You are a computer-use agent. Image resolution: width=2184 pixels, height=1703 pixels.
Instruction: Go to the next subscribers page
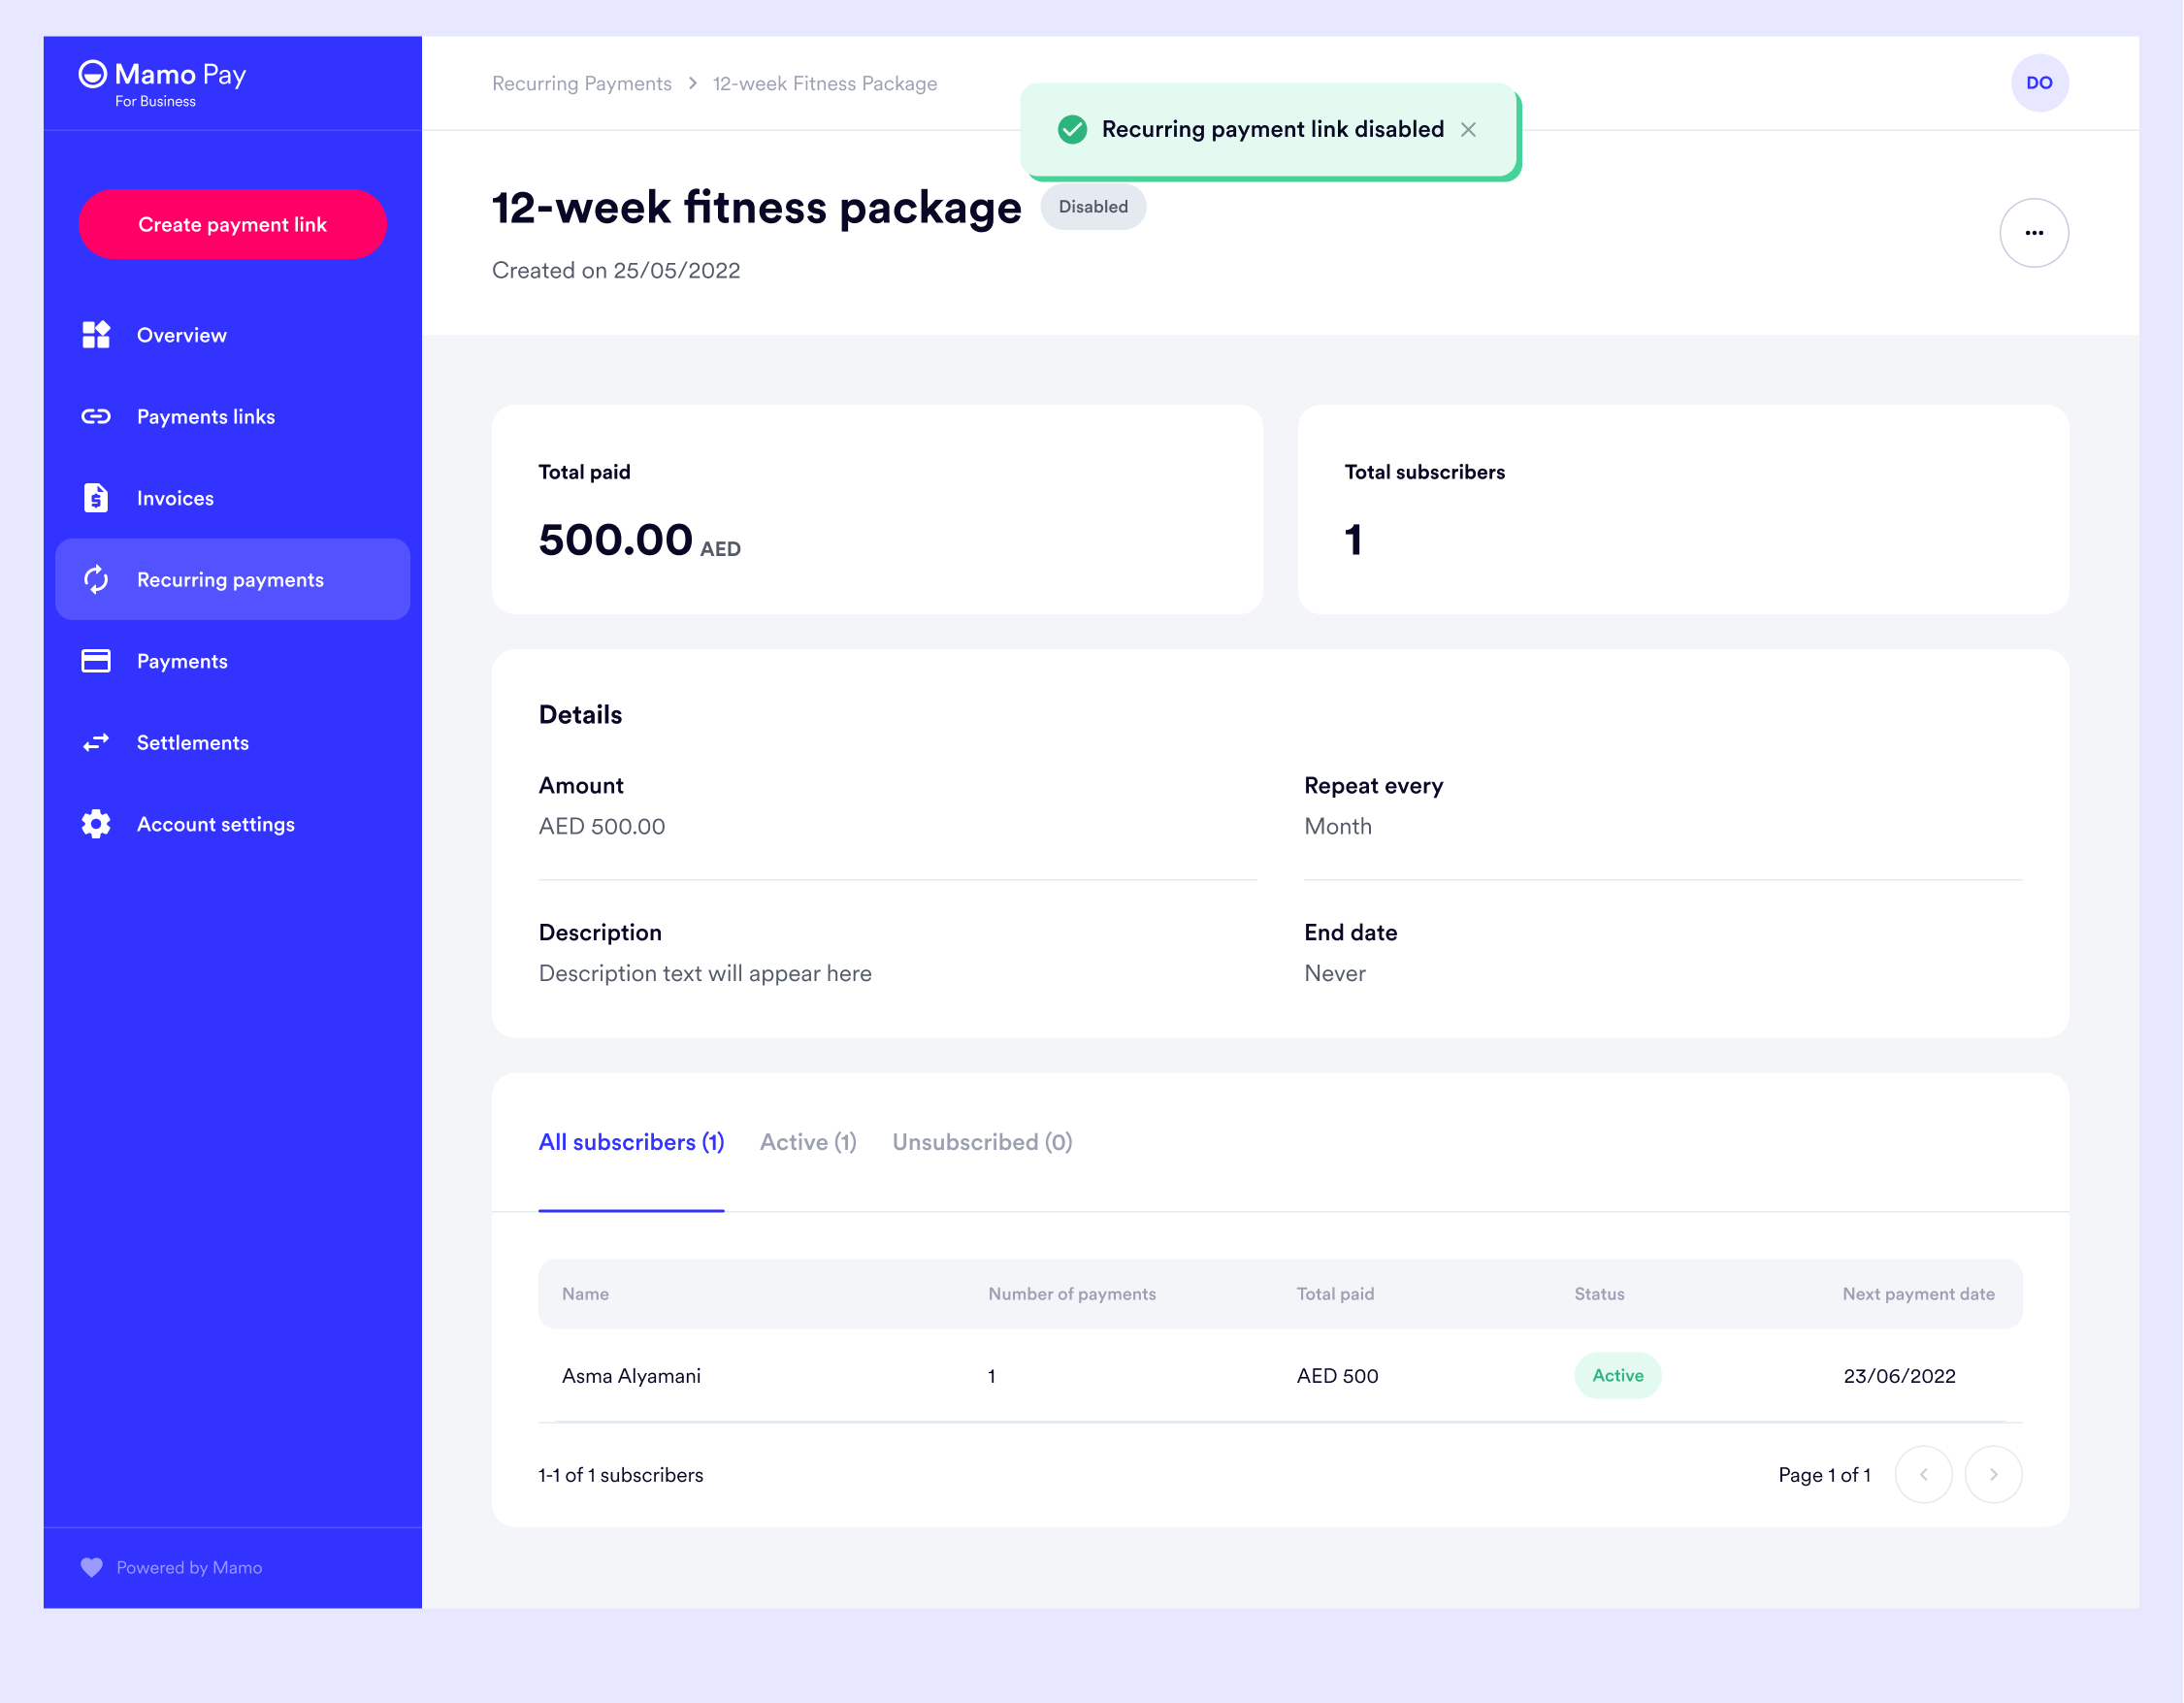coord(1993,1474)
